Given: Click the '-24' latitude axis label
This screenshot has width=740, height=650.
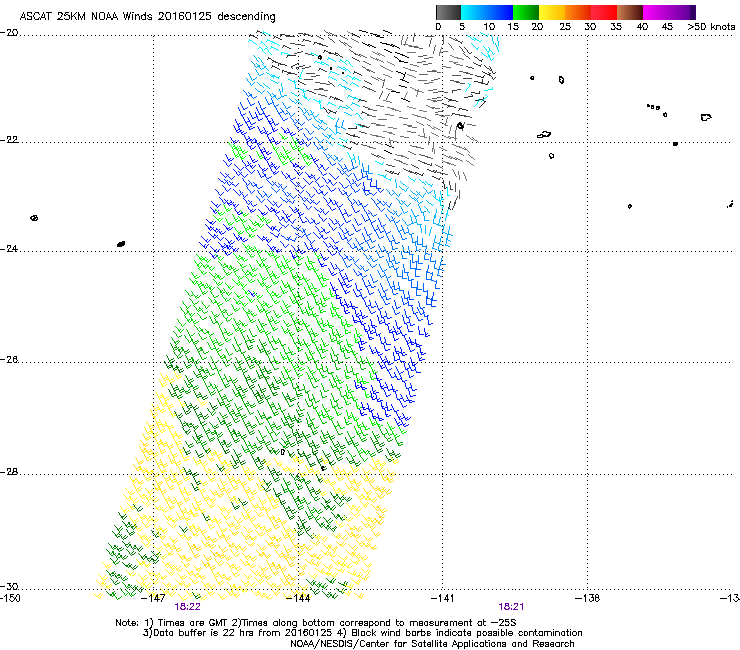Looking at the screenshot, I should point(9,249).
